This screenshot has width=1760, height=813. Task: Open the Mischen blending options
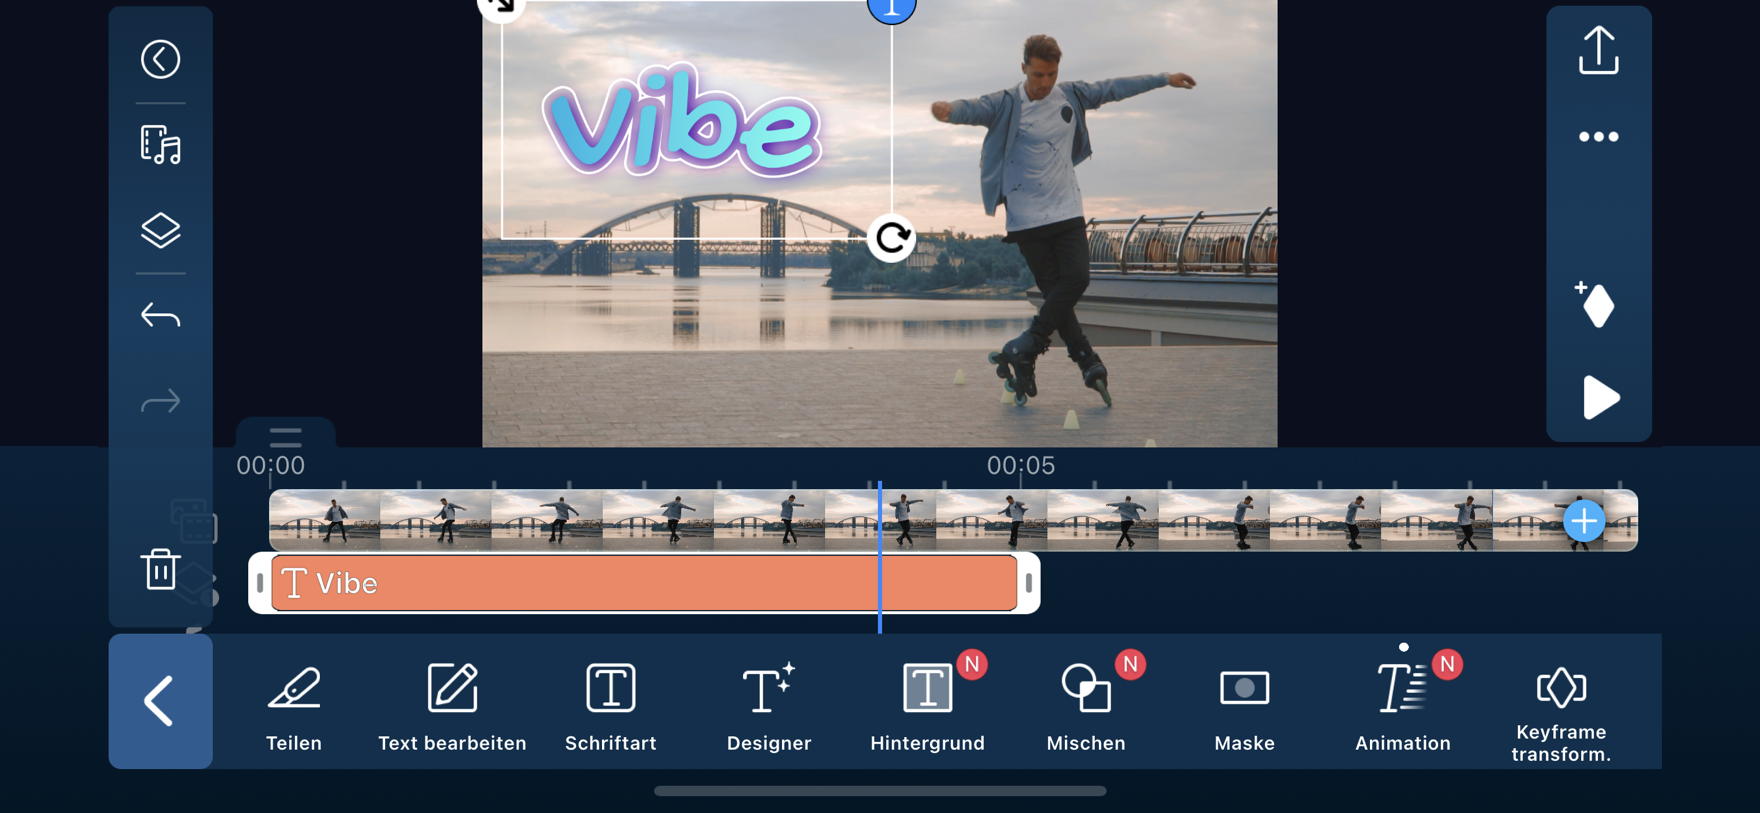1086,707
